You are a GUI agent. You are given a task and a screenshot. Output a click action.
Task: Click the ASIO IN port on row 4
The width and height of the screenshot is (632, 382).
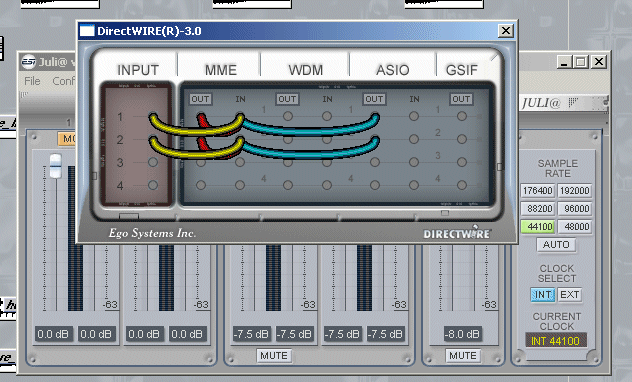click(414, 185)
